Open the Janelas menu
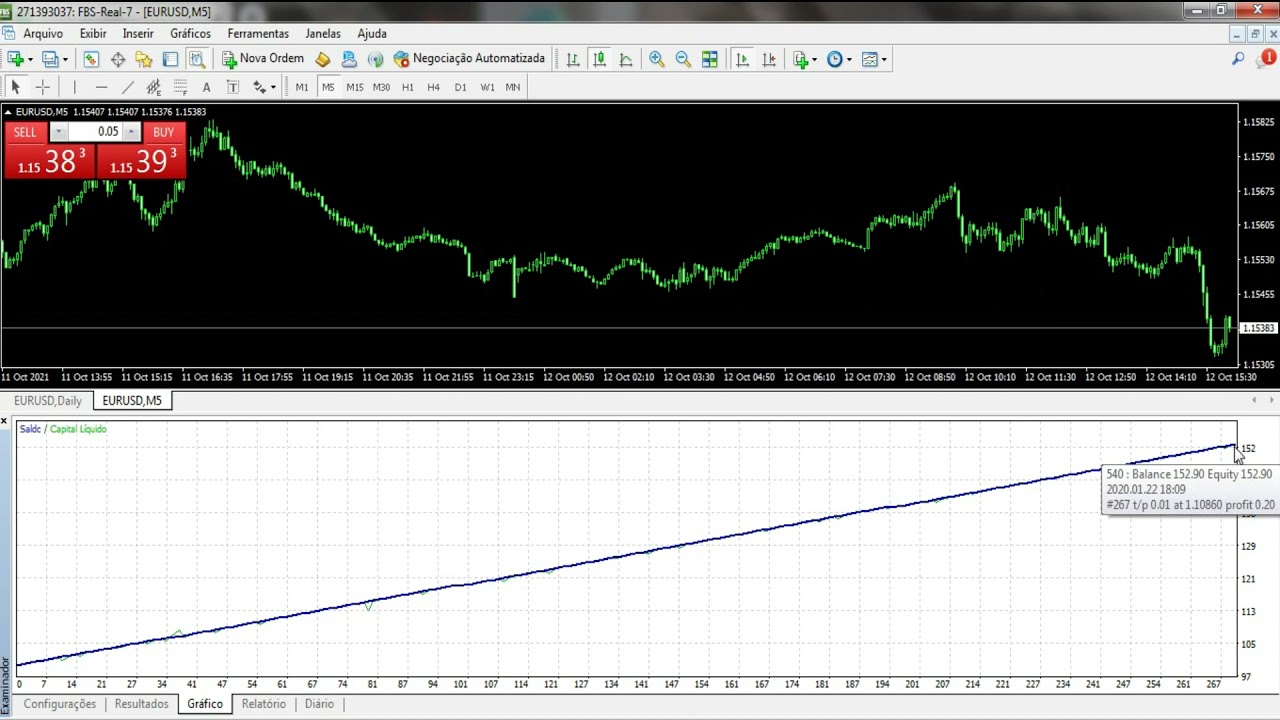 323,33
